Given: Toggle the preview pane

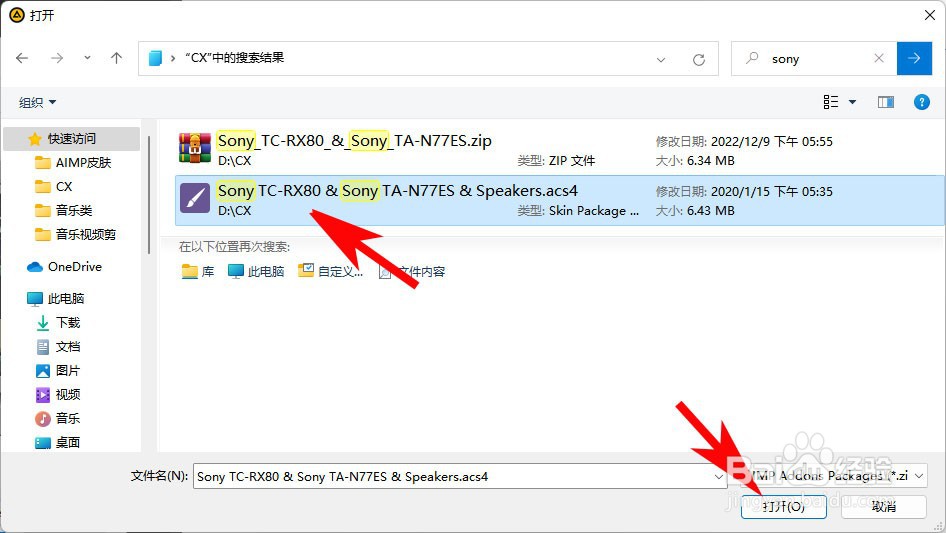Looking at the screenshot, I should pyautogui.click(x=886, y=102).
